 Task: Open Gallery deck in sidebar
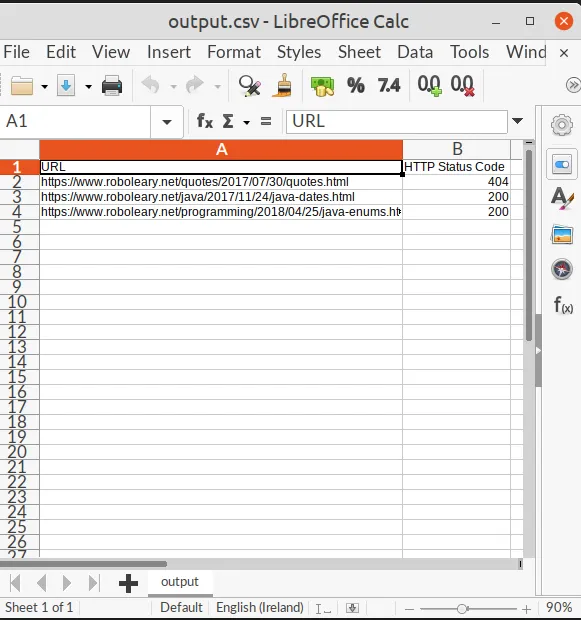tap(562, 234)
